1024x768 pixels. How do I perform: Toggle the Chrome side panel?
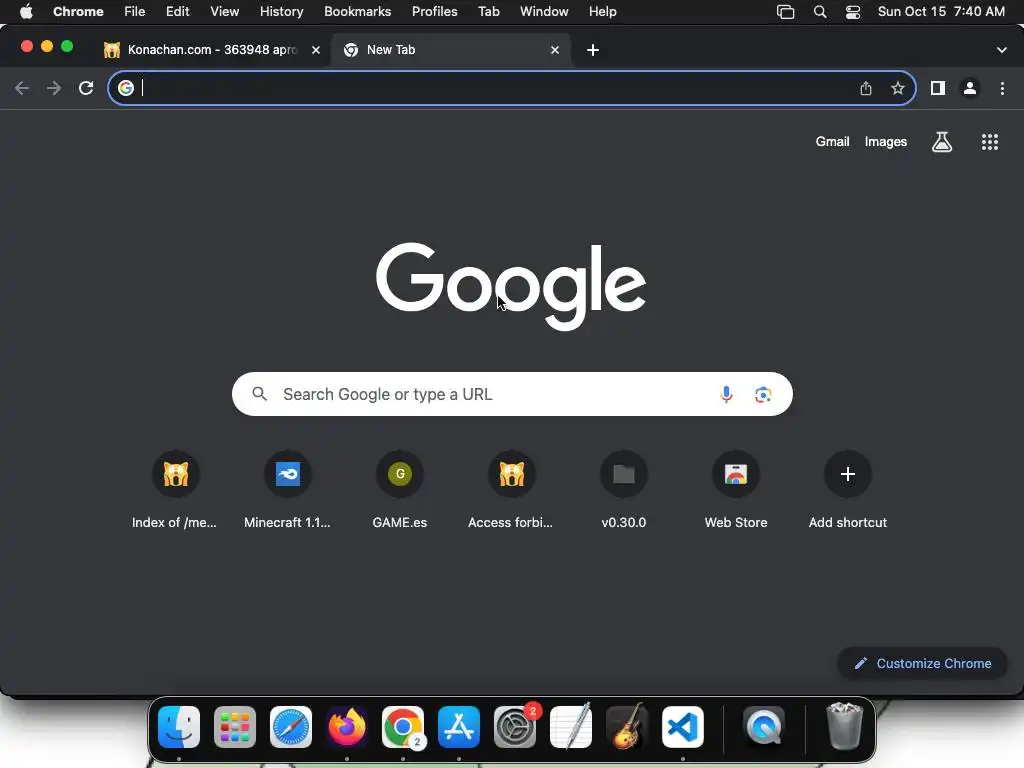pos(938,88)
